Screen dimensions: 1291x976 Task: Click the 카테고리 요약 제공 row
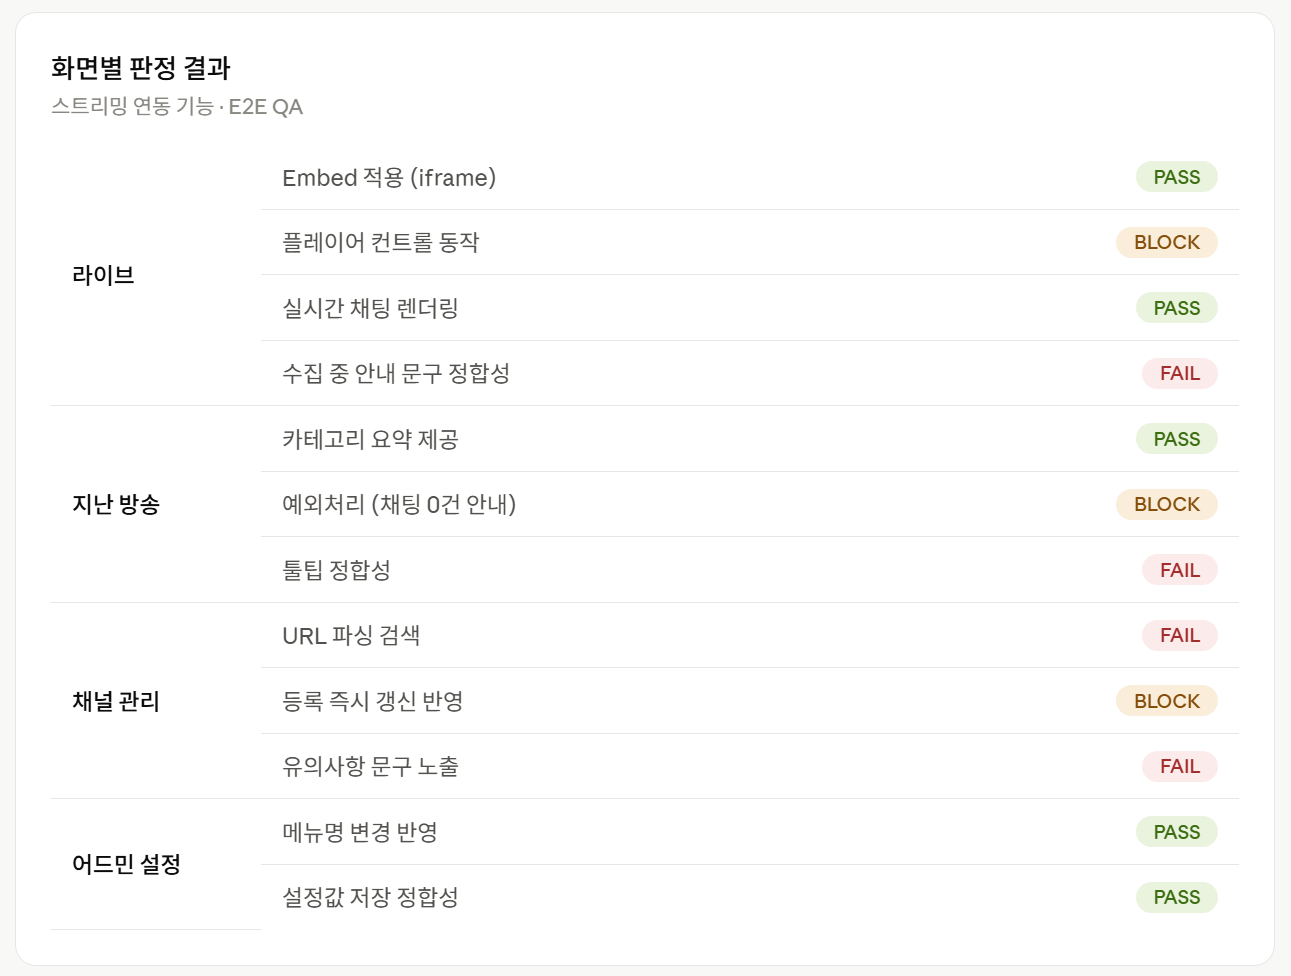click(x=750, y=439)
